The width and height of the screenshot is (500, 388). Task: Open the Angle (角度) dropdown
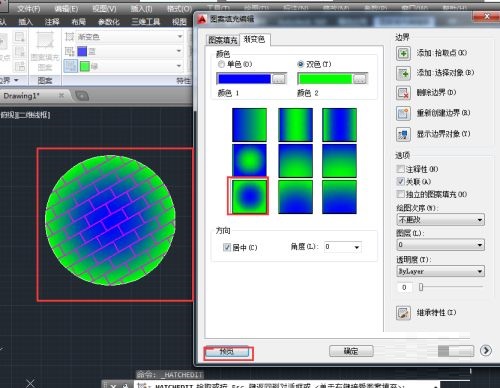click(x=357, y=247)
